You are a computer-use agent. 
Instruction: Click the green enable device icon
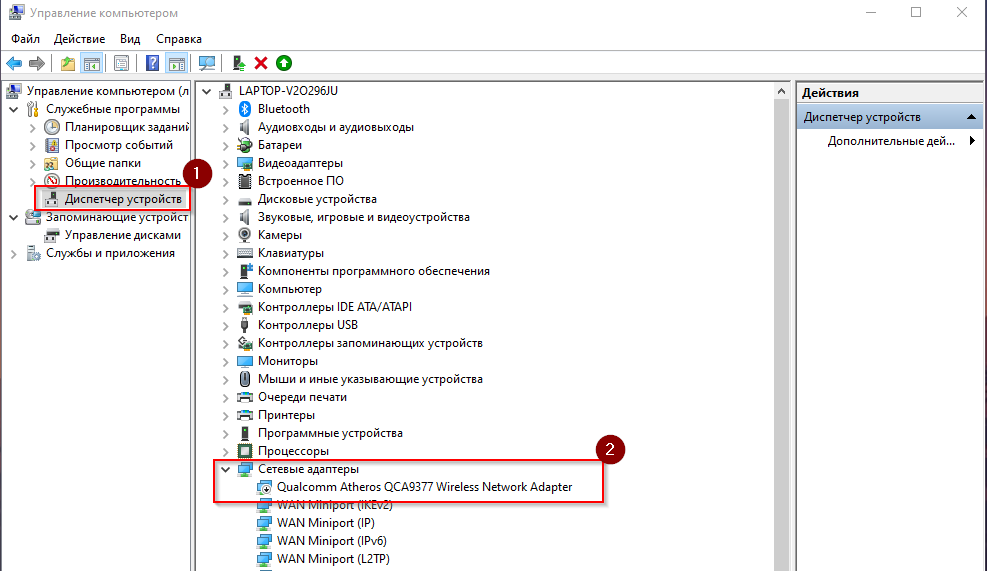[284, 63]
